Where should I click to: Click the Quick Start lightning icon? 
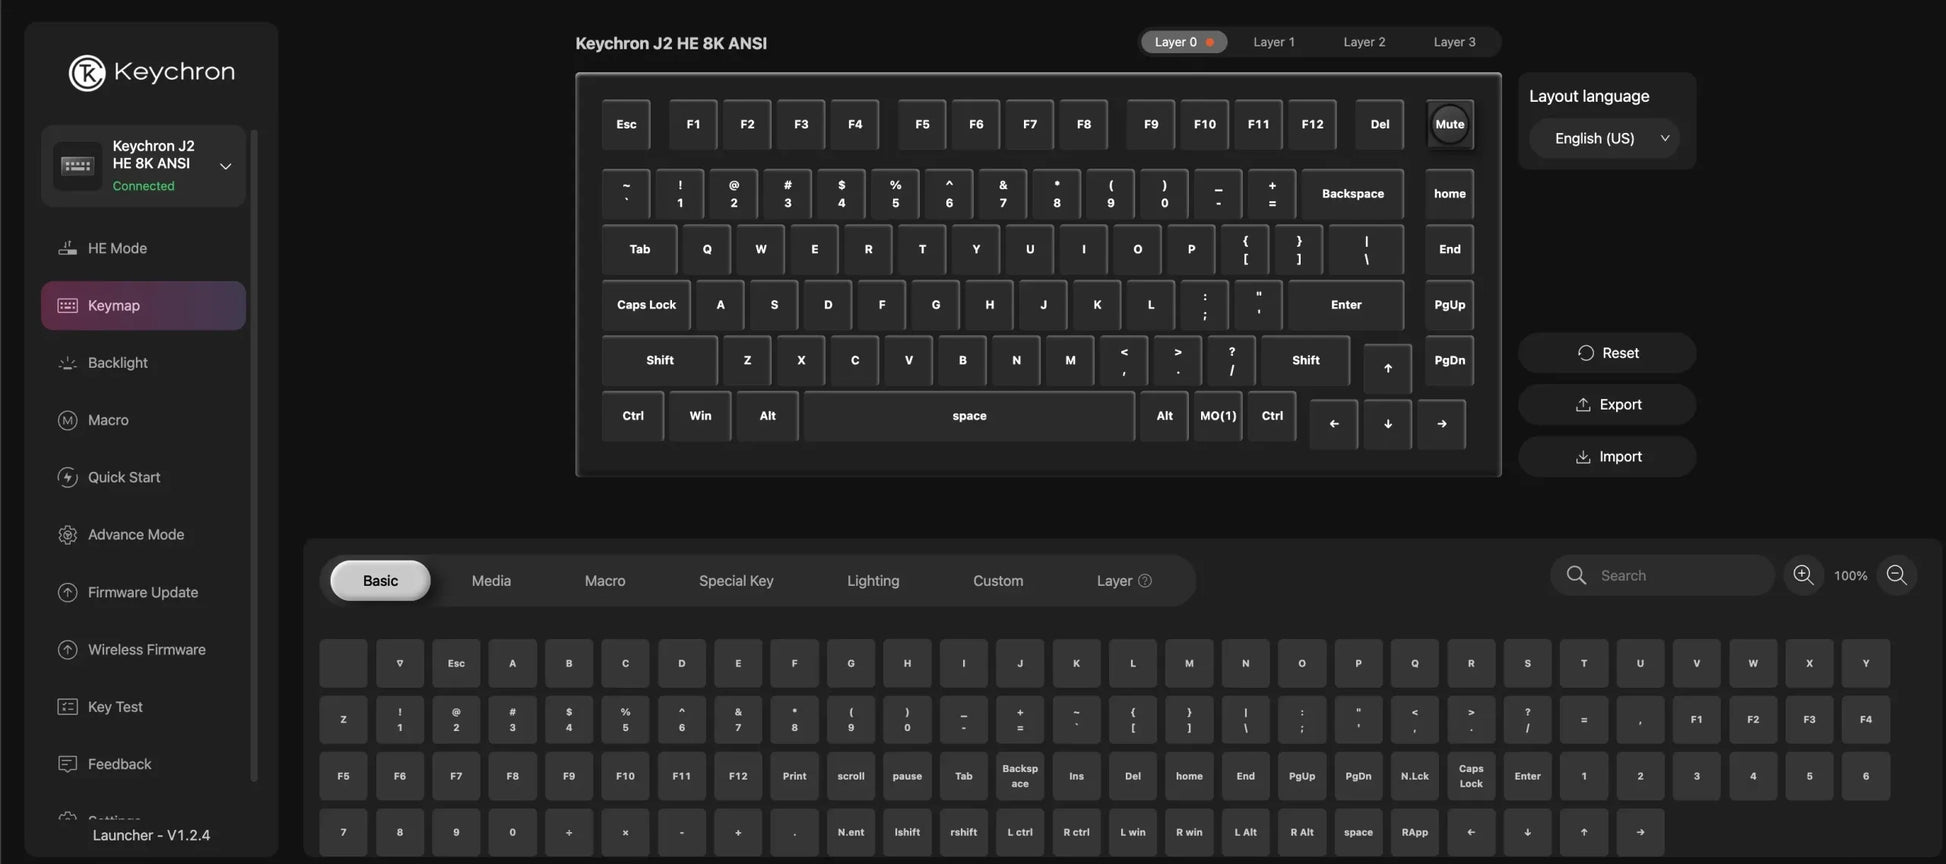pyautogui.click(x=67, y=478)
